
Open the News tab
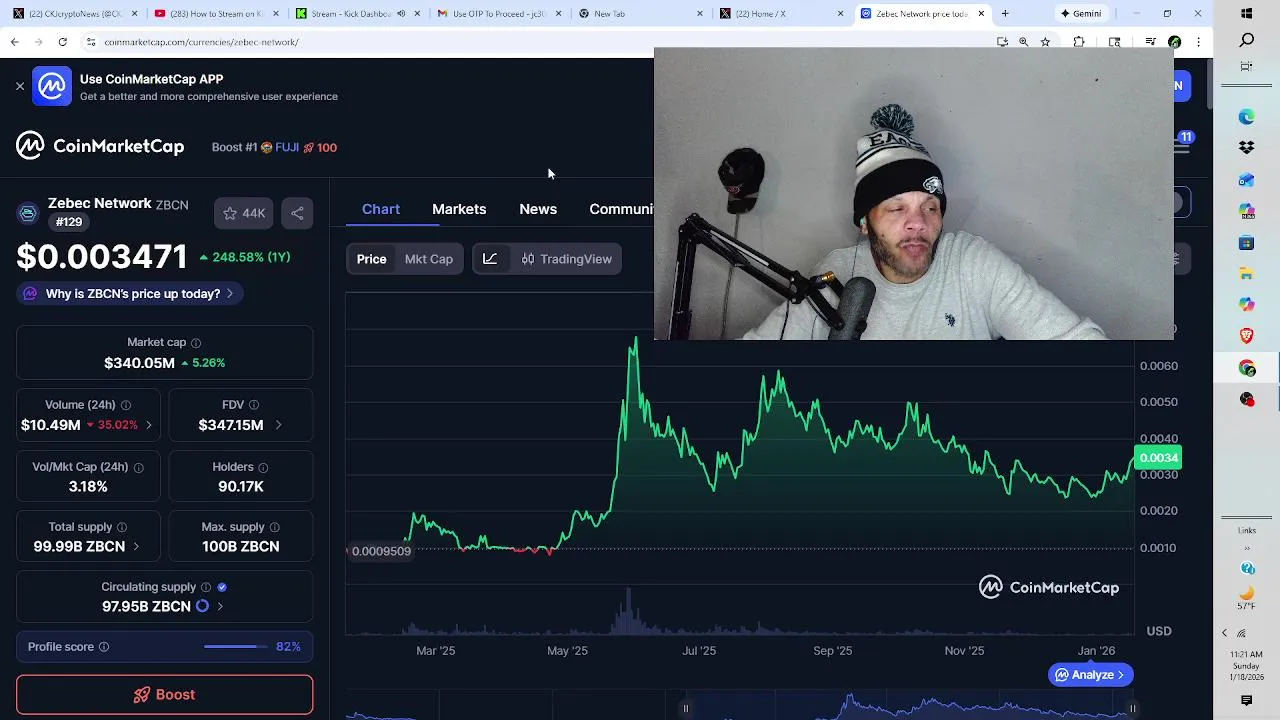coord(538,209)
